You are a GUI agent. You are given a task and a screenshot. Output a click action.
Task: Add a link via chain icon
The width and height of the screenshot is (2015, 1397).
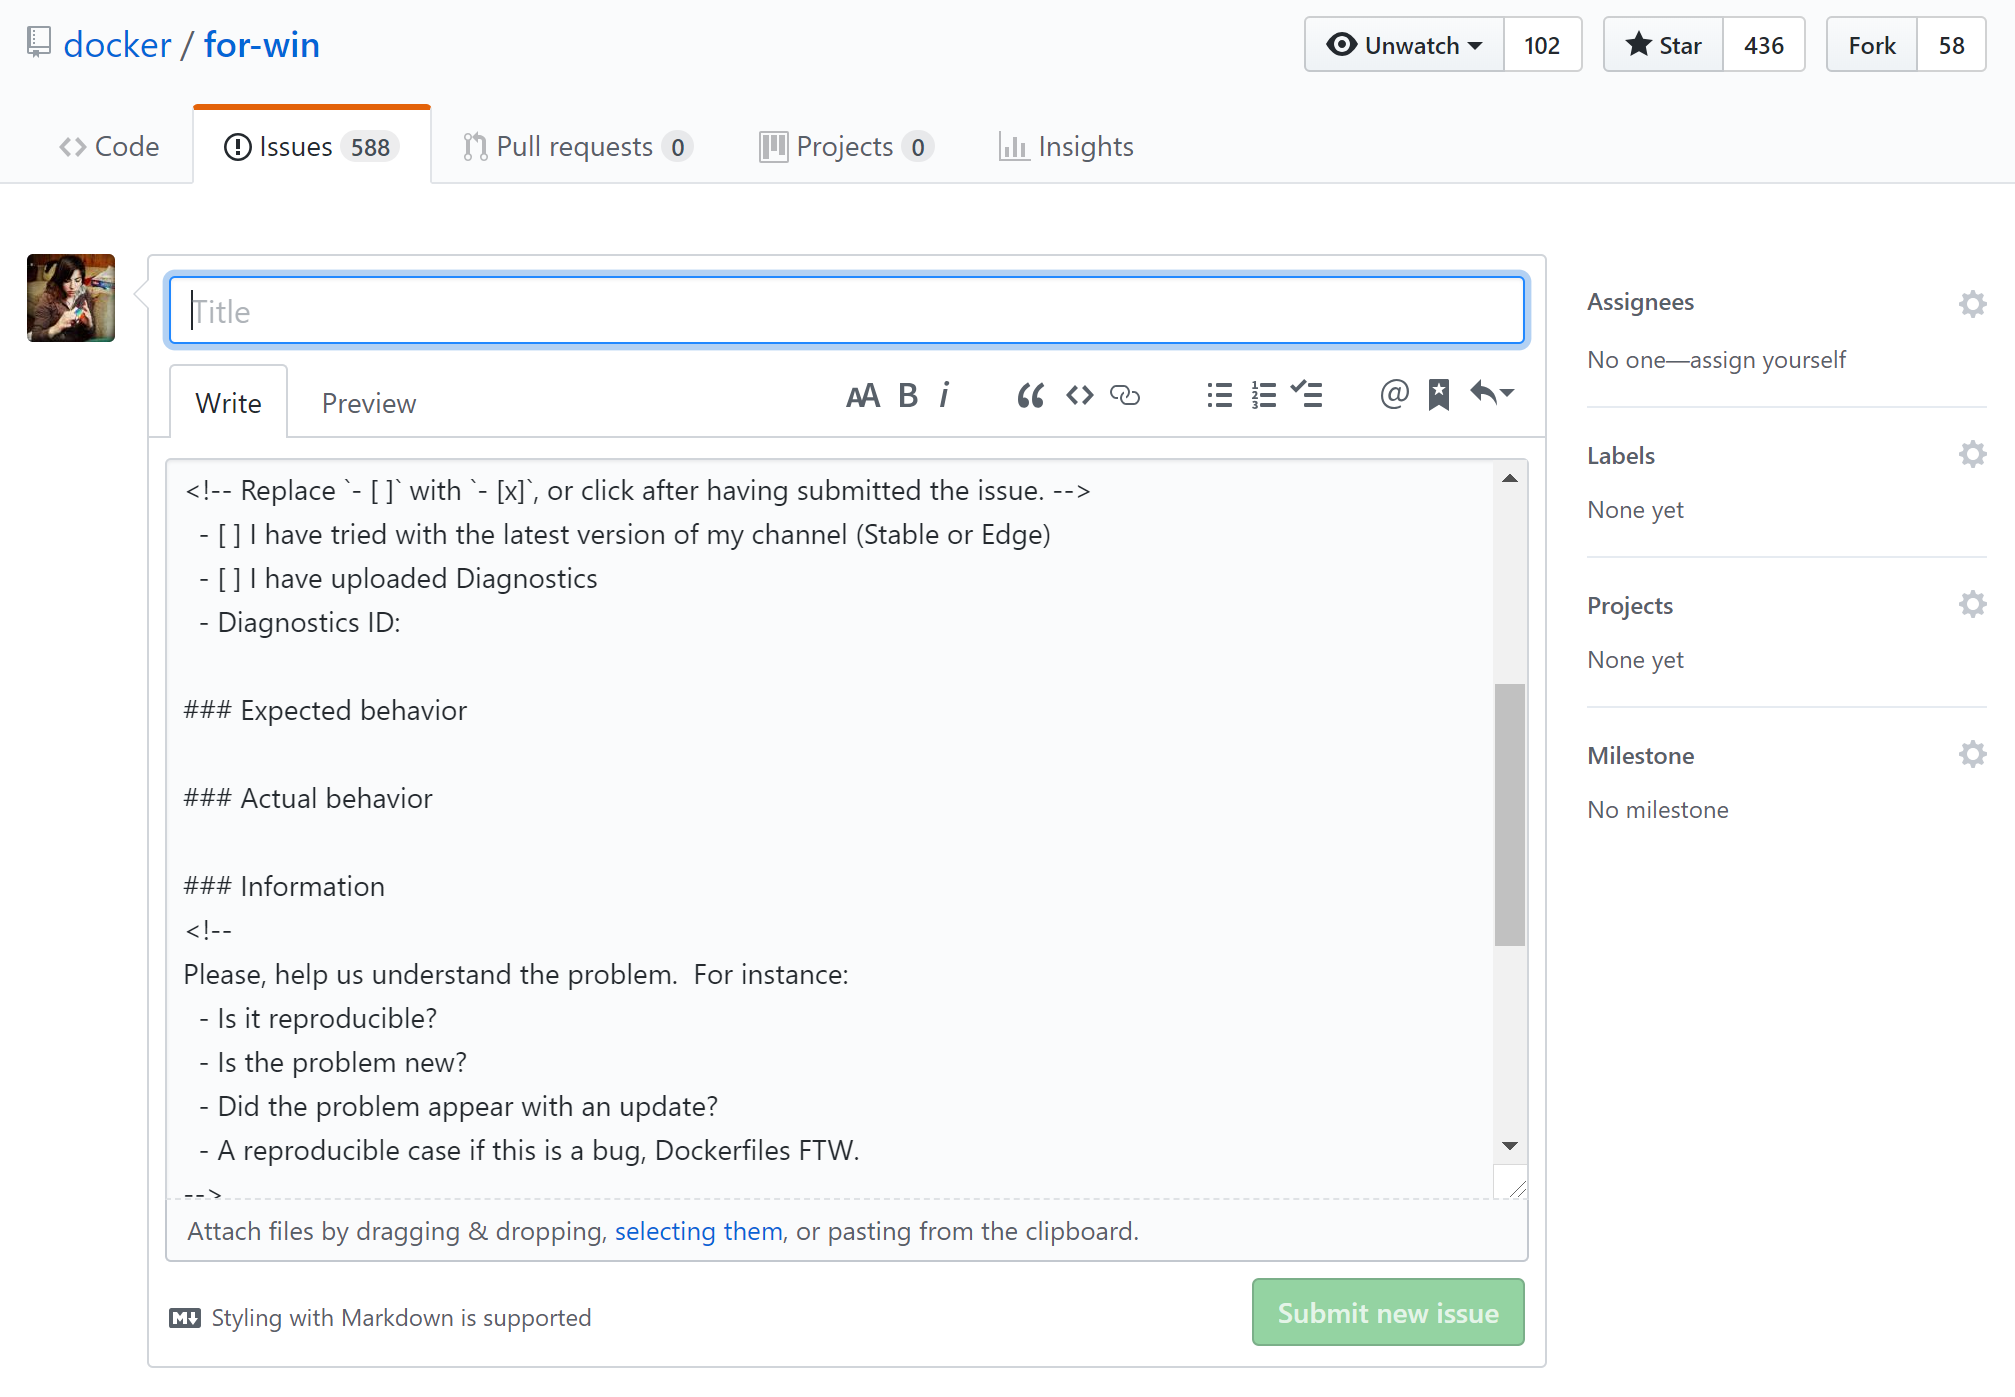pos(1125,396)
